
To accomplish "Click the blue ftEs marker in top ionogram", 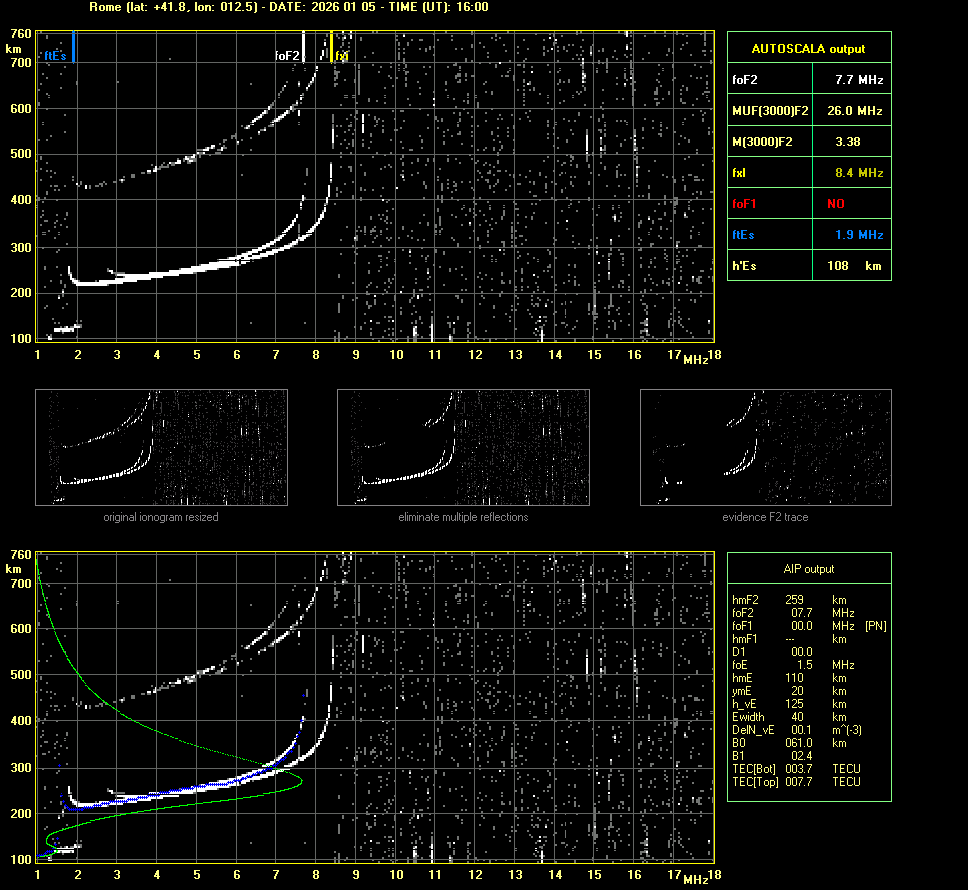I will 74,47.
